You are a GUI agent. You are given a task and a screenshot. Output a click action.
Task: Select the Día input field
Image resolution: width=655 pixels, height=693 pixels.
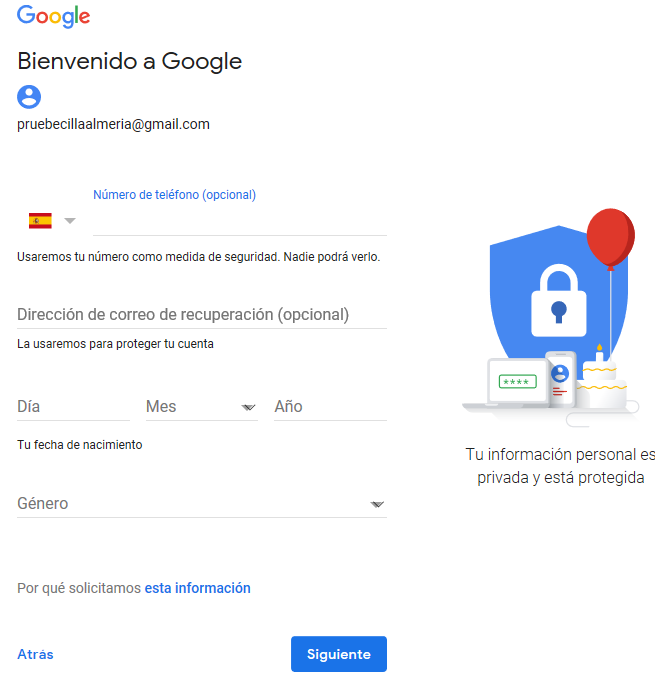[73, 407]
